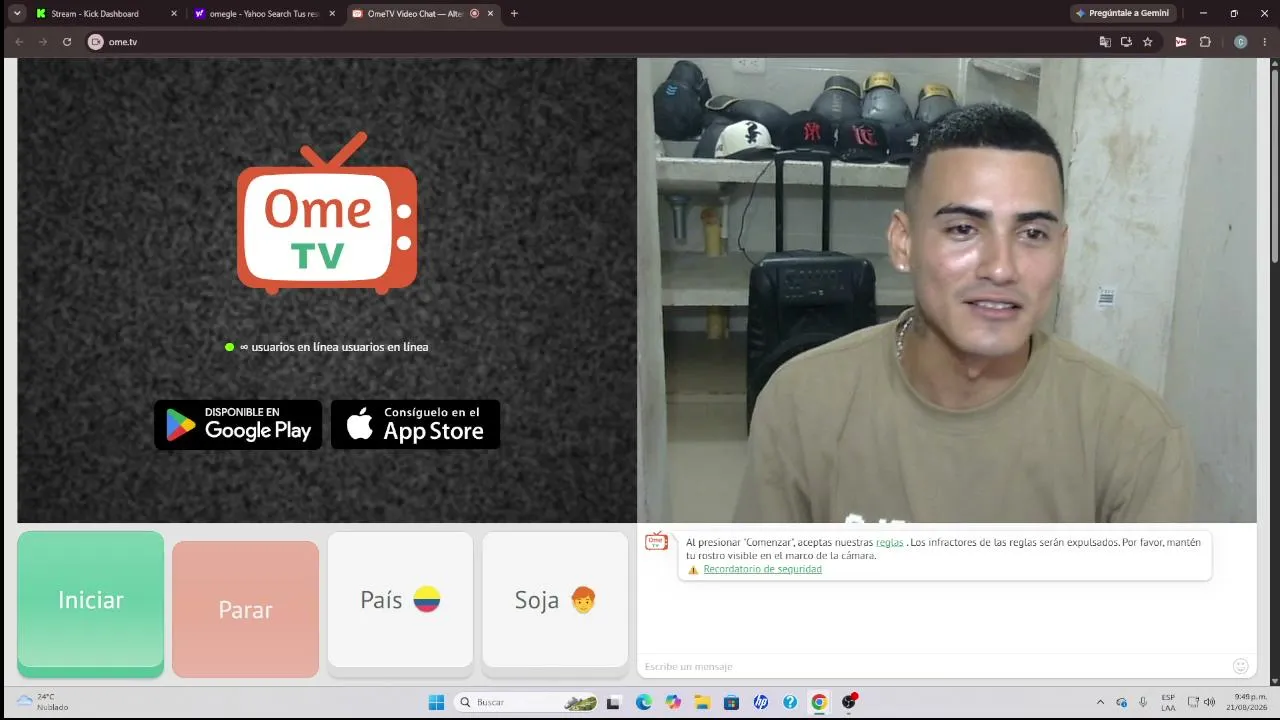
Task: Open the volume control in the tray
Action: point(1210,702)
